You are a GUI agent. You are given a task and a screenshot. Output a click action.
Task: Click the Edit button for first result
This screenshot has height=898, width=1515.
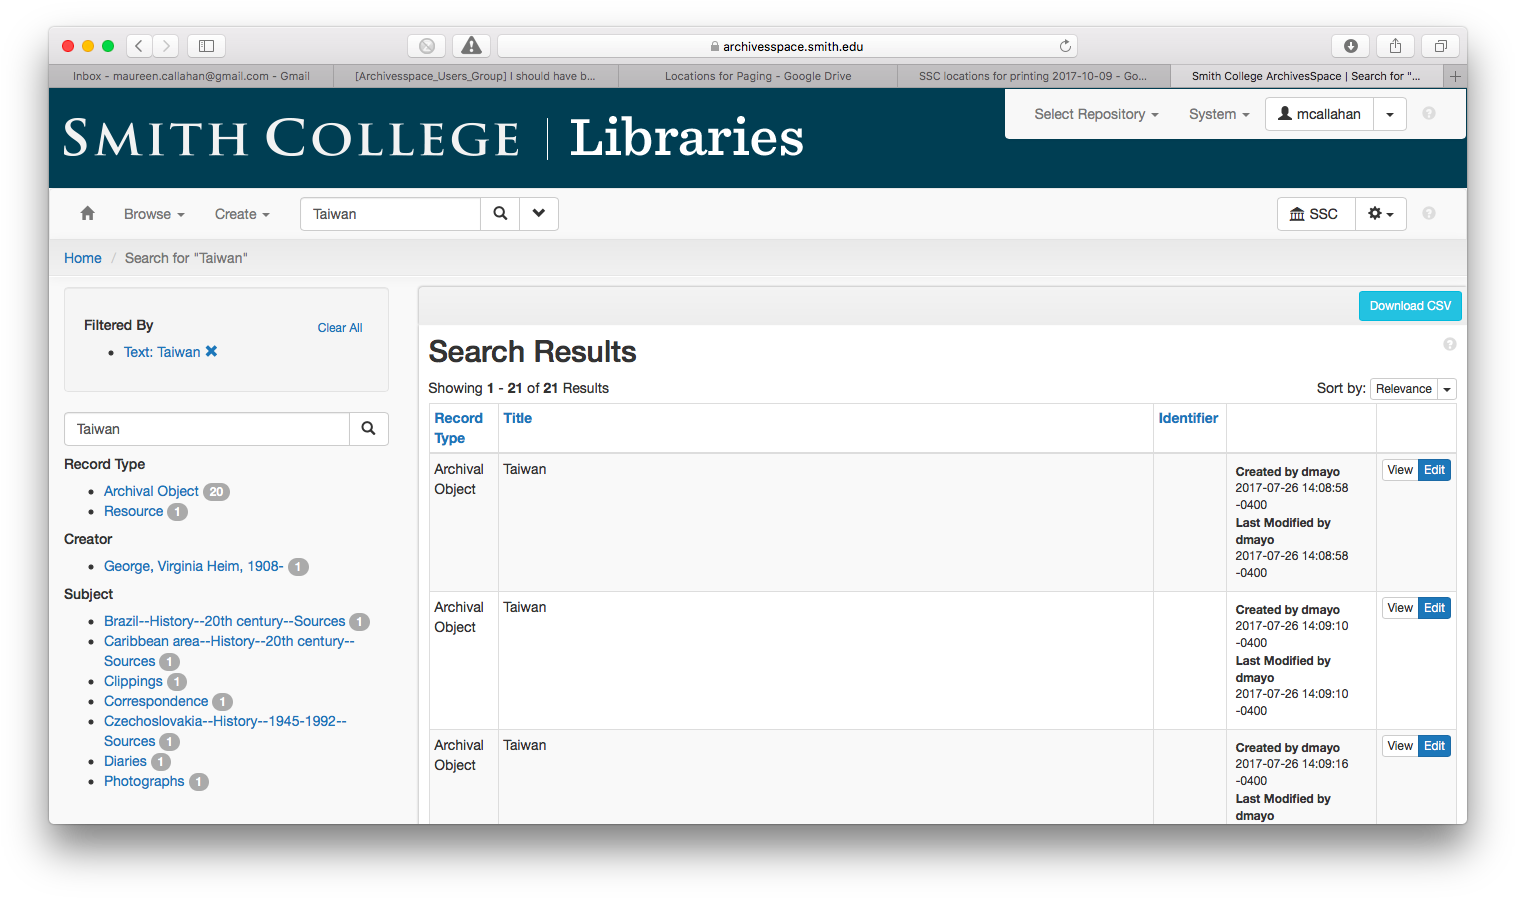click(x=1434, y=470)
